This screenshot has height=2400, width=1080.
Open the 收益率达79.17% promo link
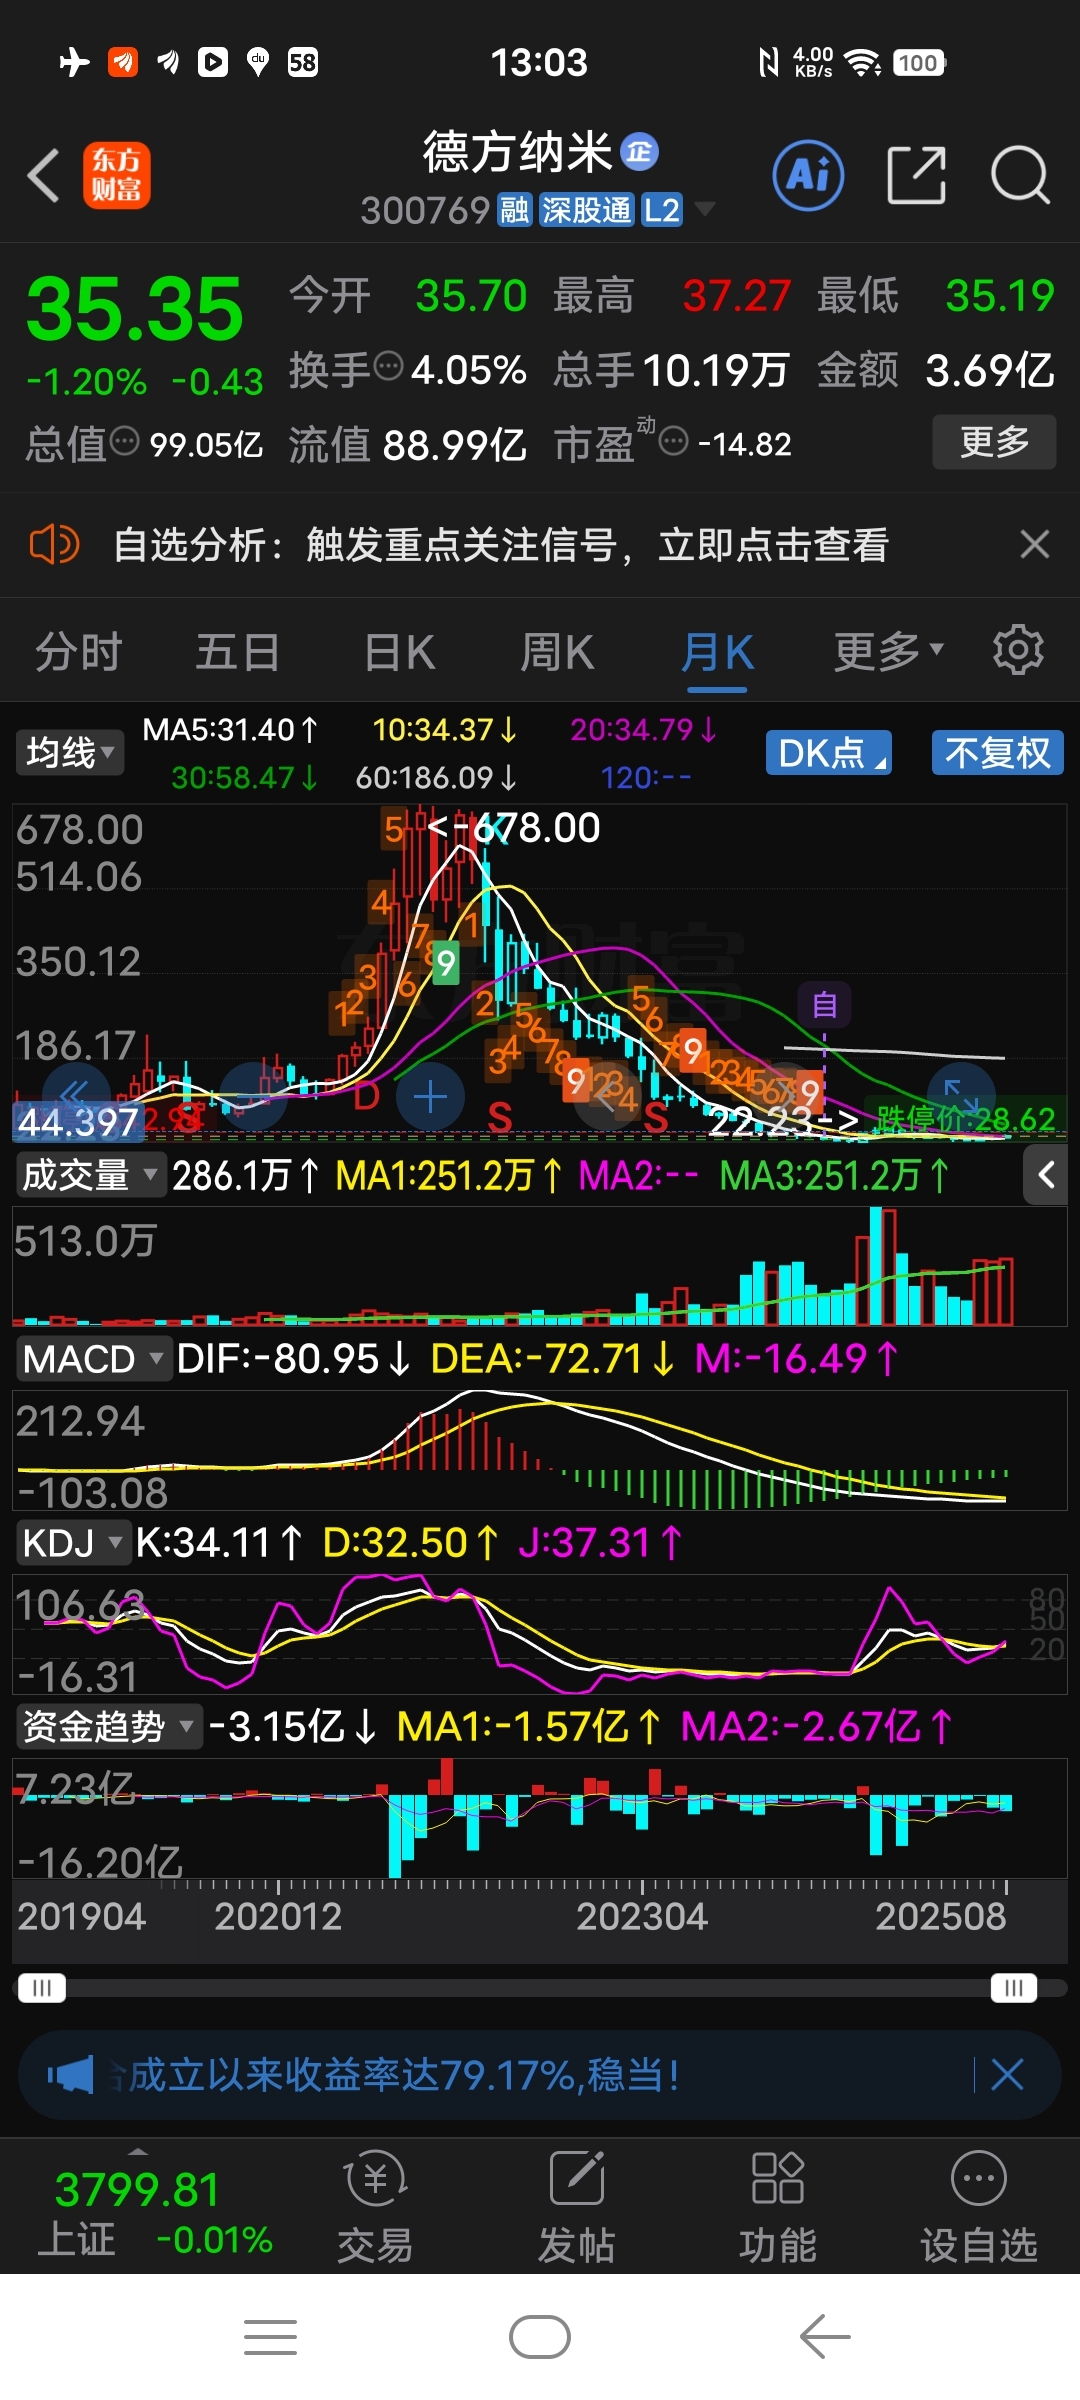click(404, 2075)
